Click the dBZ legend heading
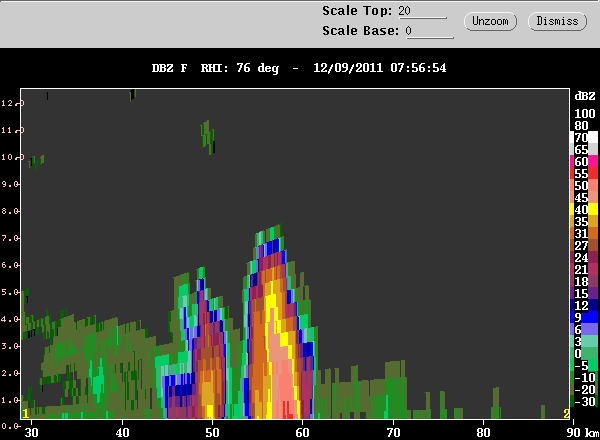 click(x=585, y=96)
